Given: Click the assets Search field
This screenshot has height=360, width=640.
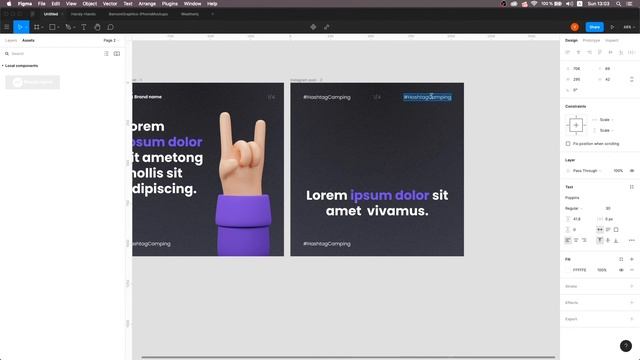Looking at the screenshot, I should (53, 53).
